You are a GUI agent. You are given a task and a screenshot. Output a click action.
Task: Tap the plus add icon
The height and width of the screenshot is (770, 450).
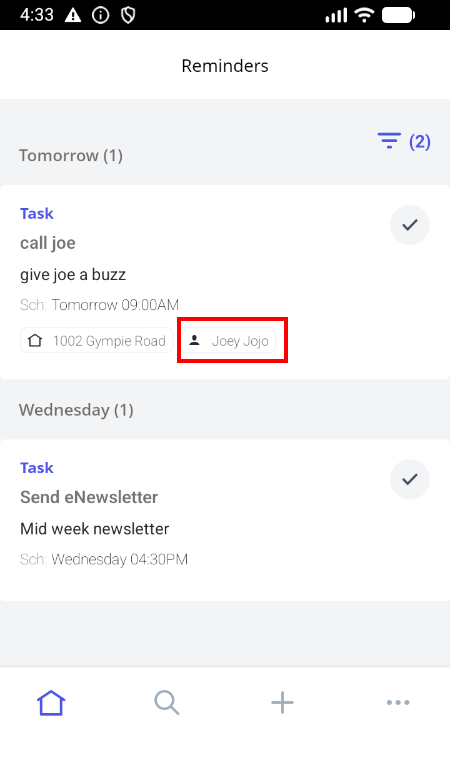click(x=282, y=703)
